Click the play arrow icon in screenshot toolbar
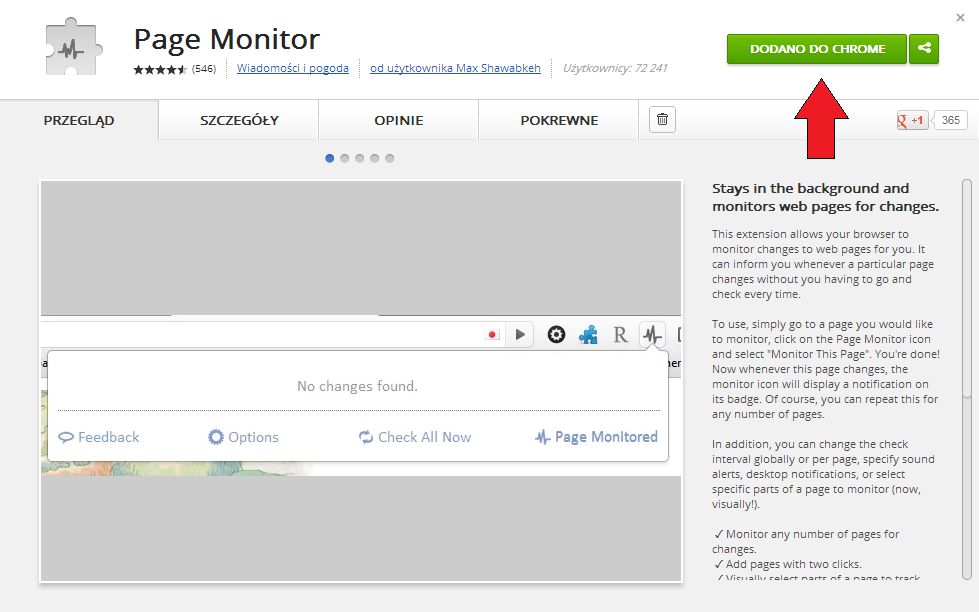 tap(520, 335)
